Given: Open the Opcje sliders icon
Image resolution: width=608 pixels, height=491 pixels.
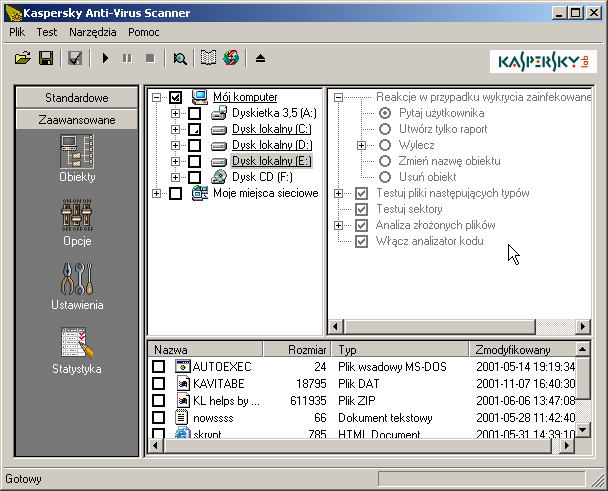Looking at the screenshot, I should click(77, 214).
